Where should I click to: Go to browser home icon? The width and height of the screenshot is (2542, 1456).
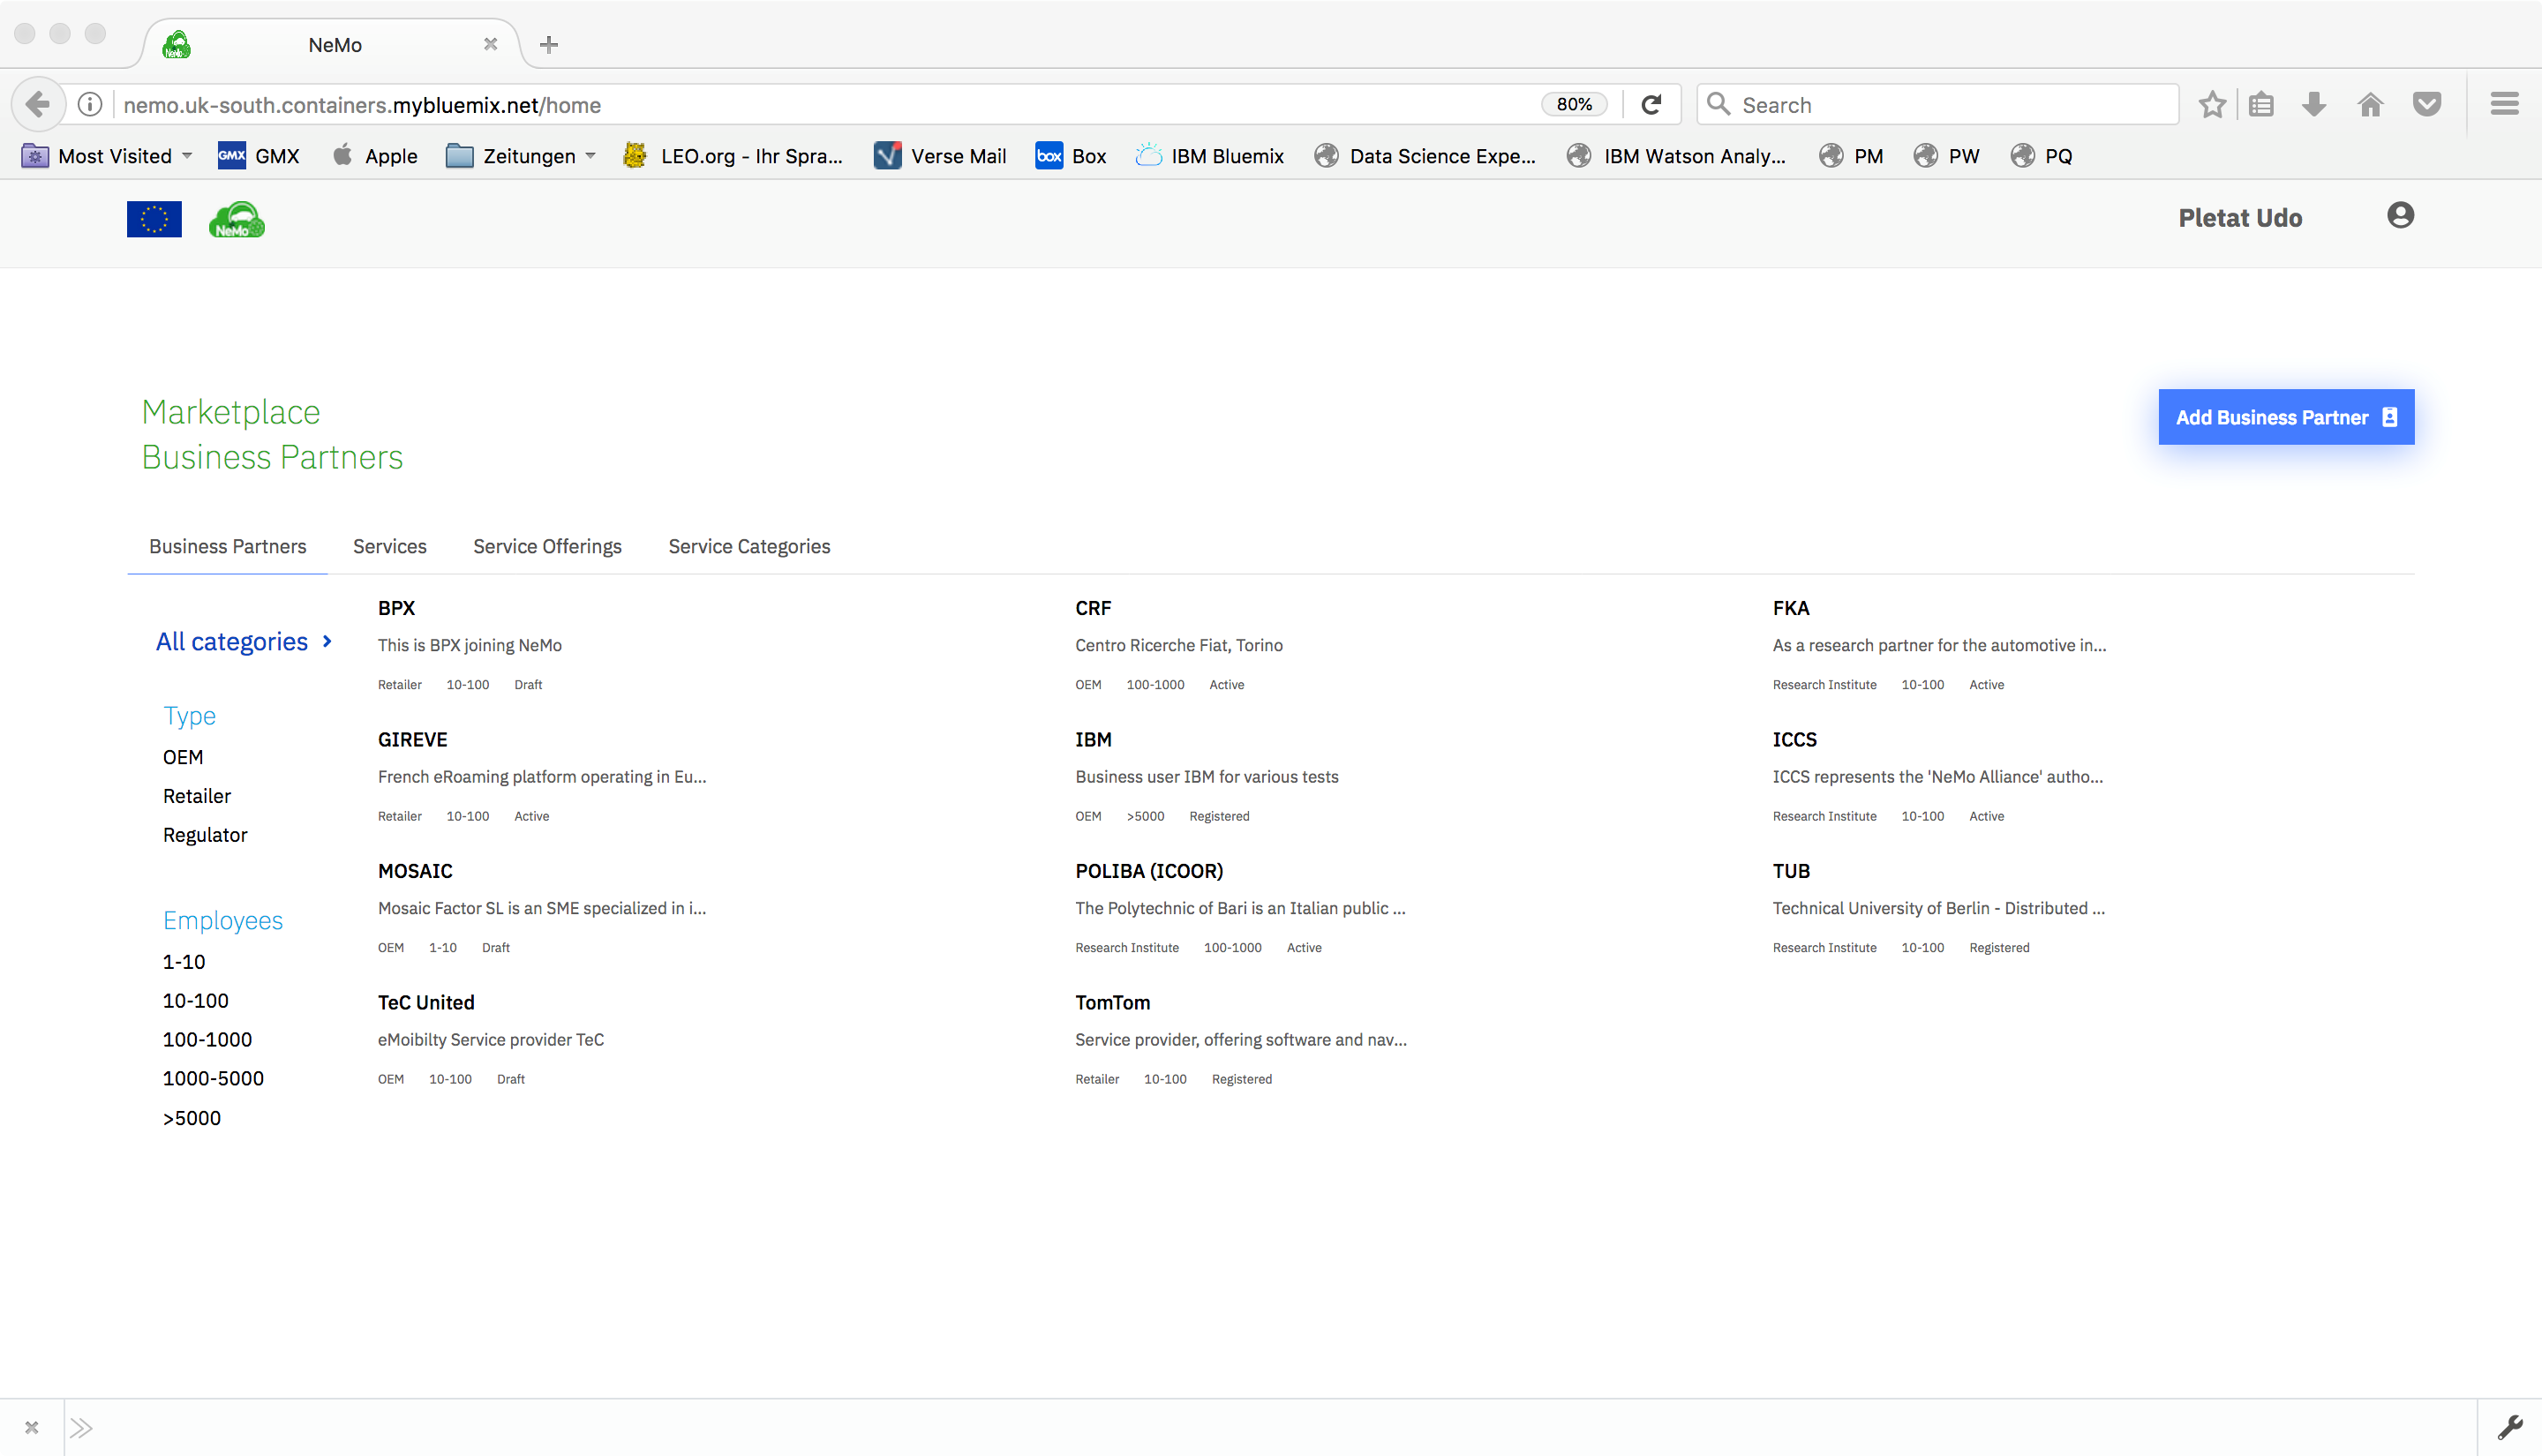pos(2370,104)
